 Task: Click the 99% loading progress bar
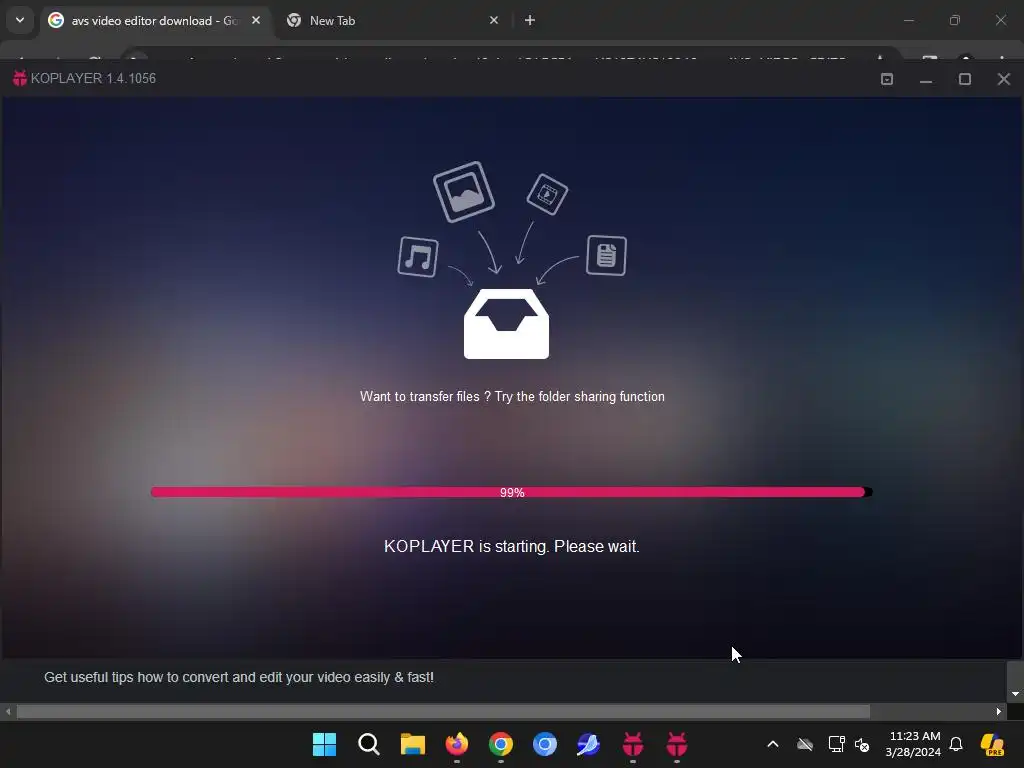(x=511, y=492)
